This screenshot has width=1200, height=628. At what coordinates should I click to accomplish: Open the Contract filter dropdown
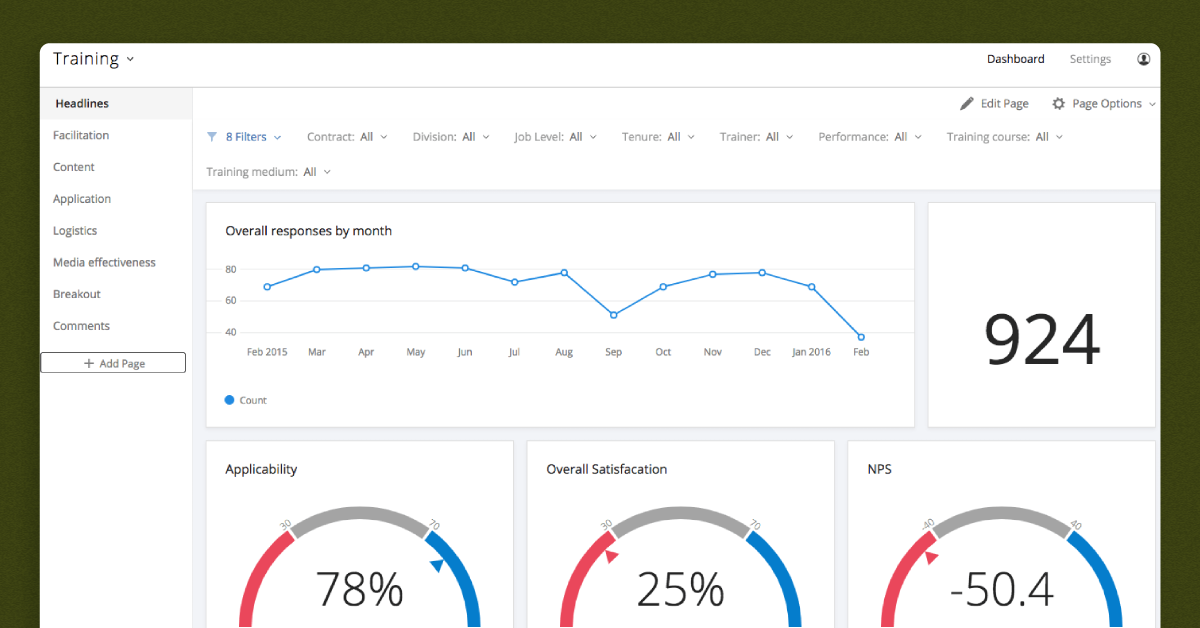click(x=347, y=137)
